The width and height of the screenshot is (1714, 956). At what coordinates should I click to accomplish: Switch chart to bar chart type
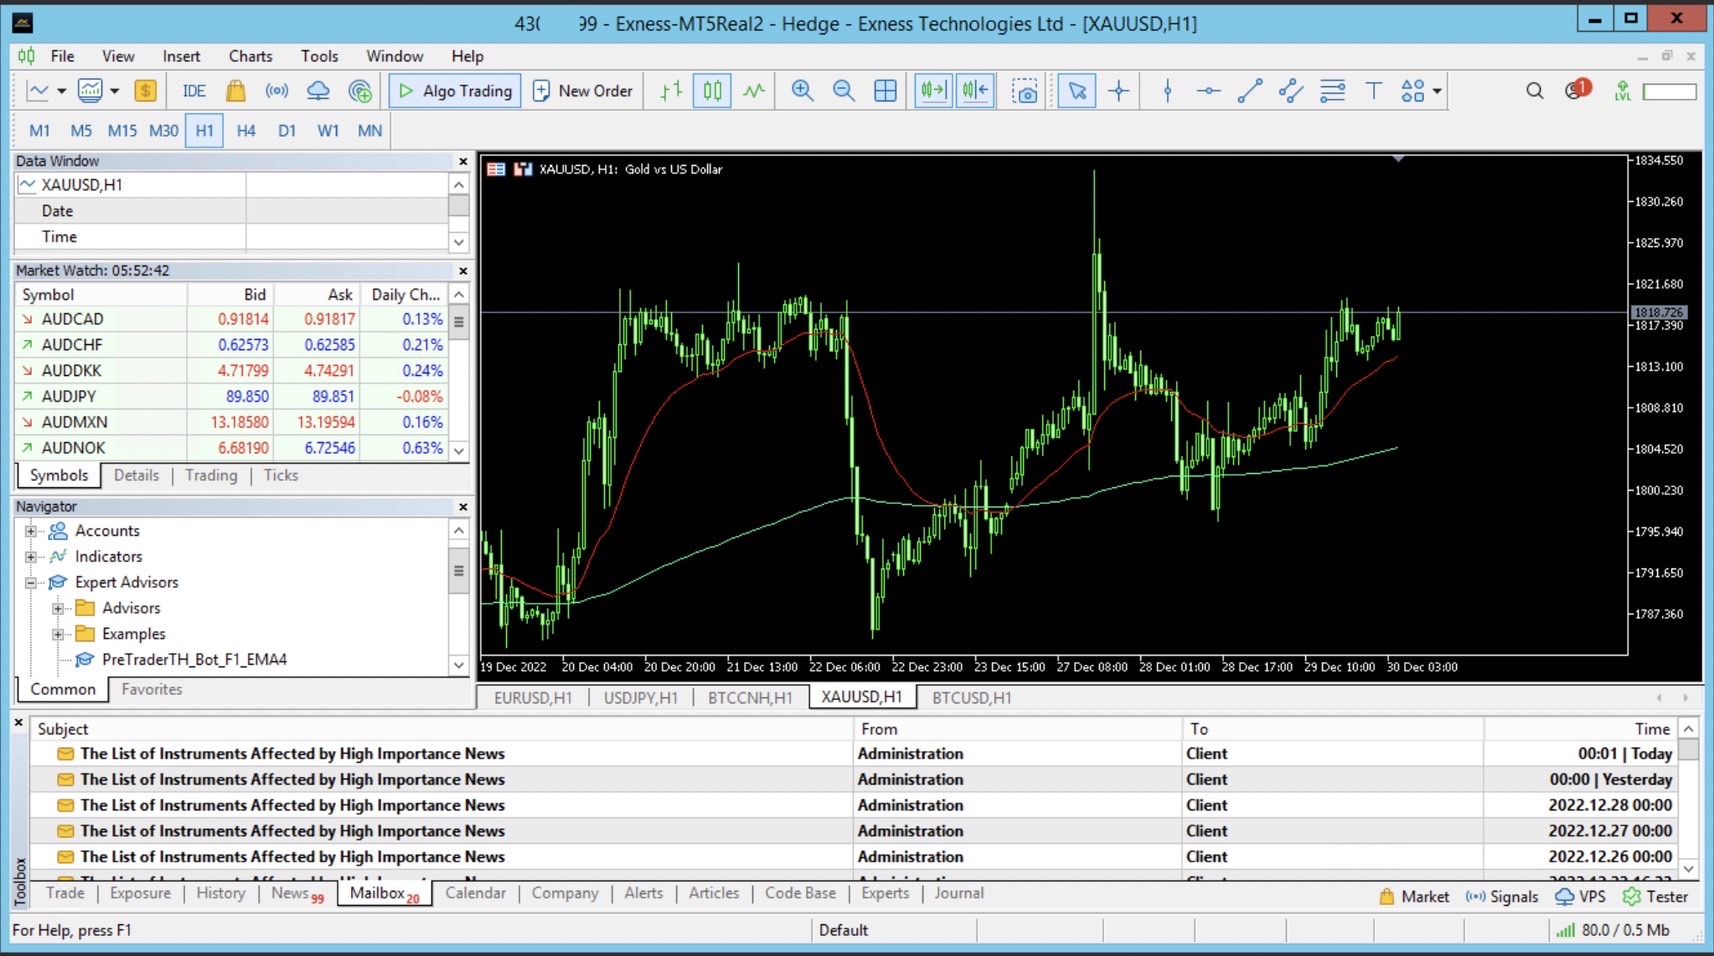[x=671, y=91]
